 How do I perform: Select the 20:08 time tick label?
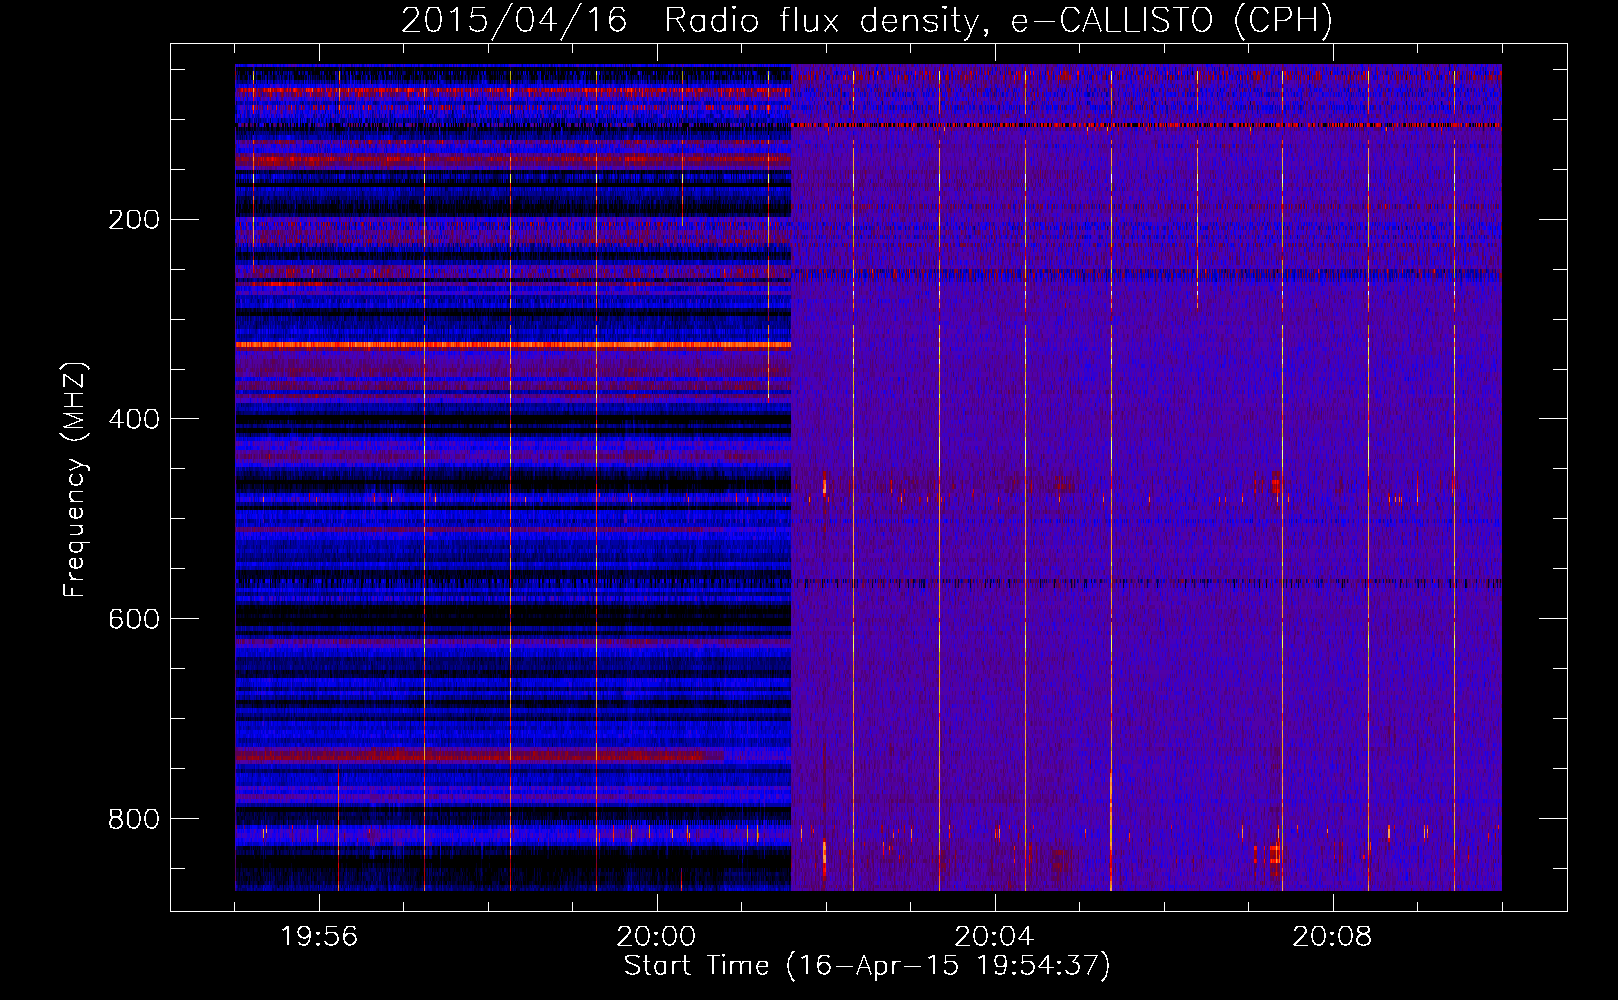click(x=1332, y=937)
